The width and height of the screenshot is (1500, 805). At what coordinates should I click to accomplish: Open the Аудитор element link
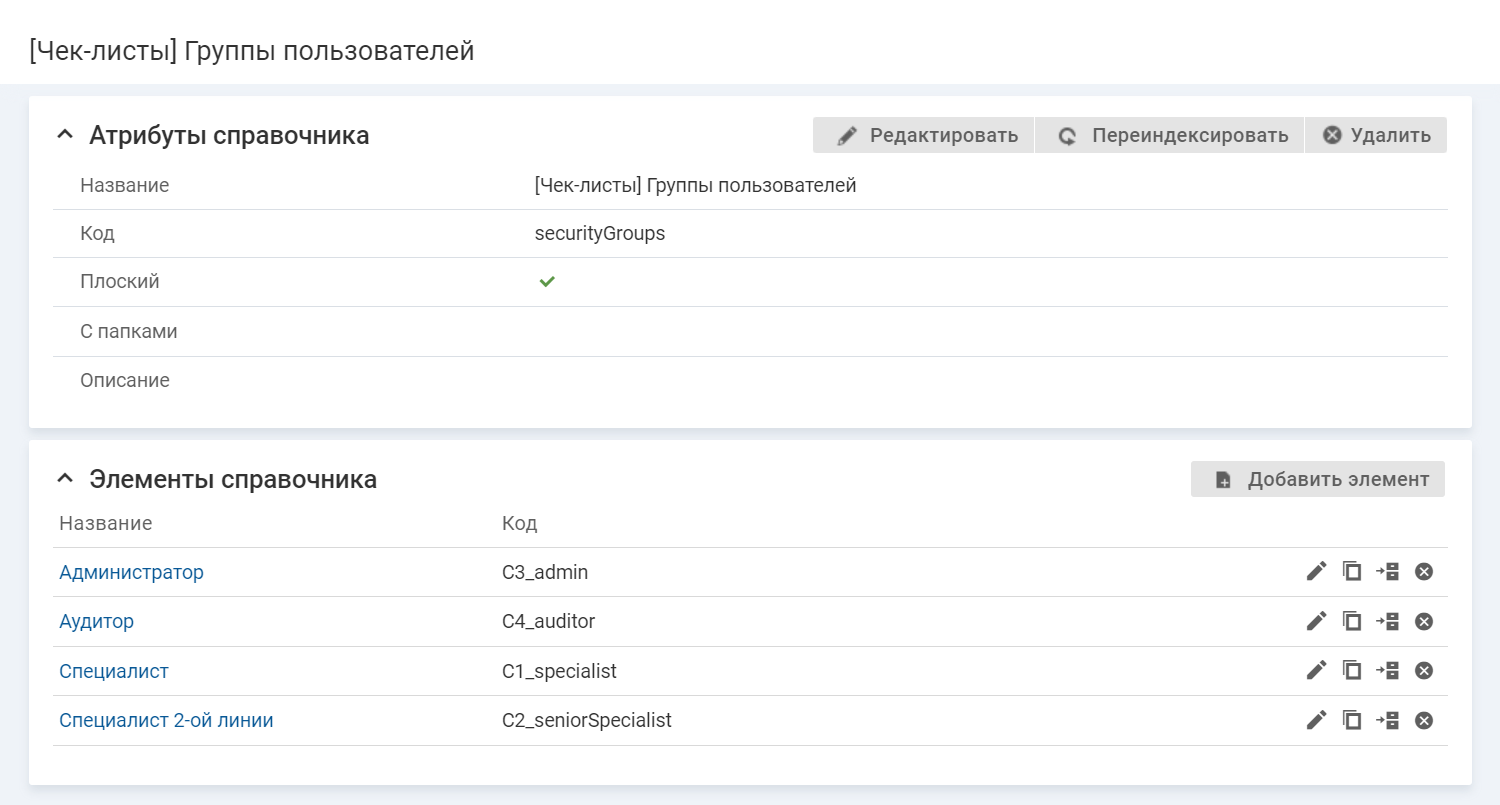pyautogui.click(x=96, y=621)
